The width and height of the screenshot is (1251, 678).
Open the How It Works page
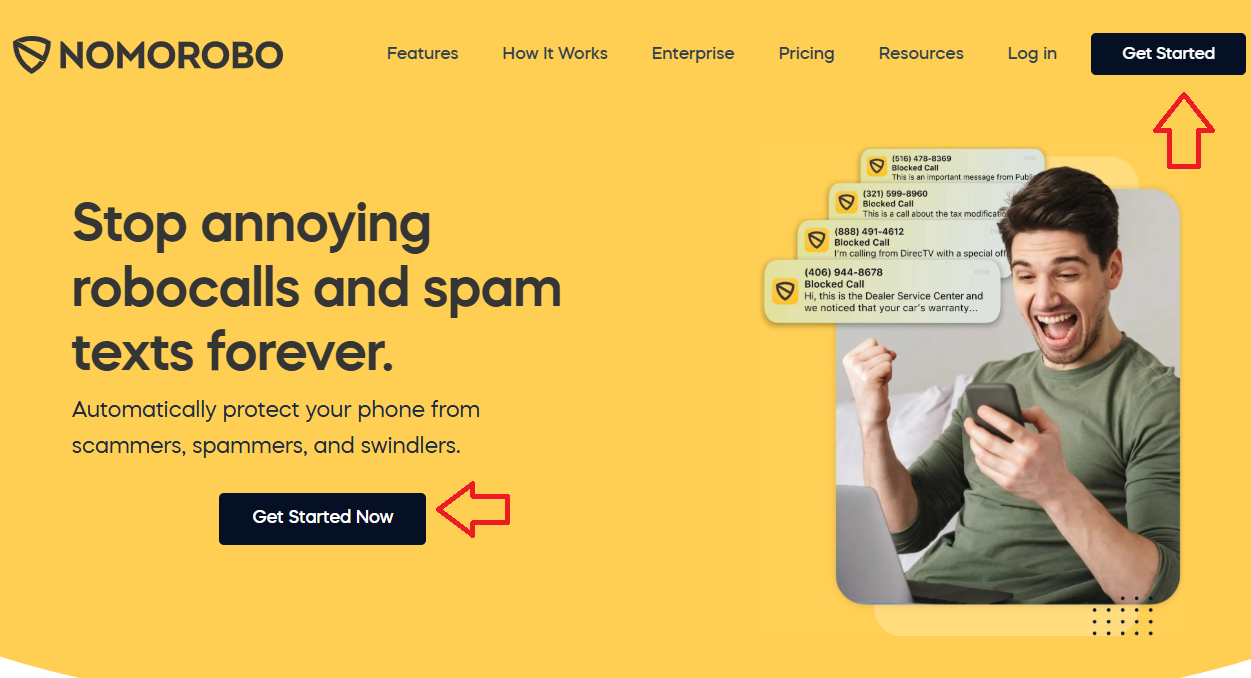(555, 53)
